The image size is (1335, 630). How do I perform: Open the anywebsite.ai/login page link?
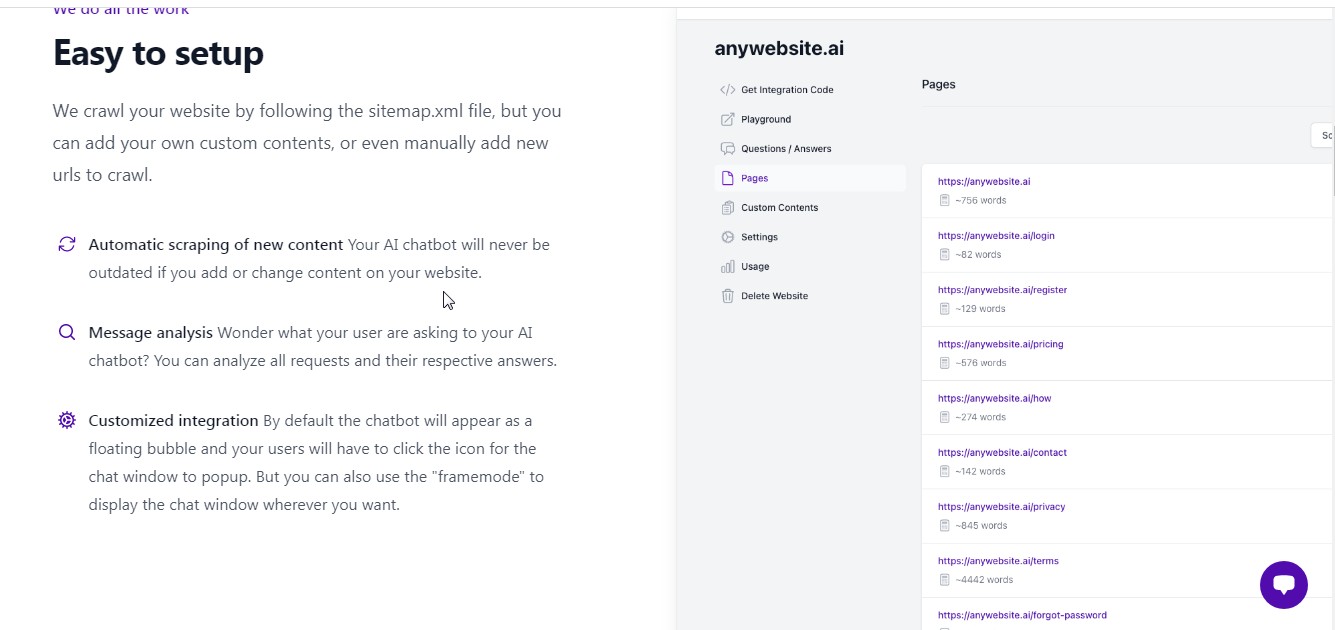tap(996, 236)
